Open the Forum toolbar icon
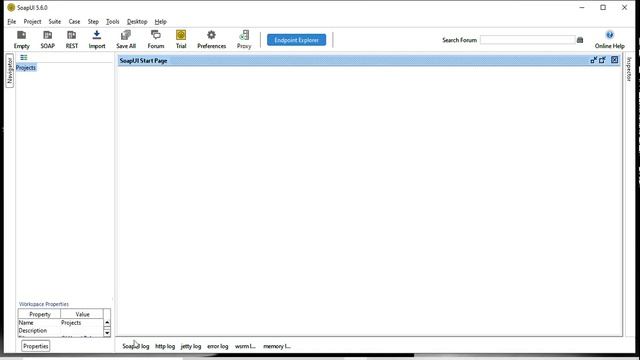This screenshot has width=640, height=360. click(x=156, y=40)
